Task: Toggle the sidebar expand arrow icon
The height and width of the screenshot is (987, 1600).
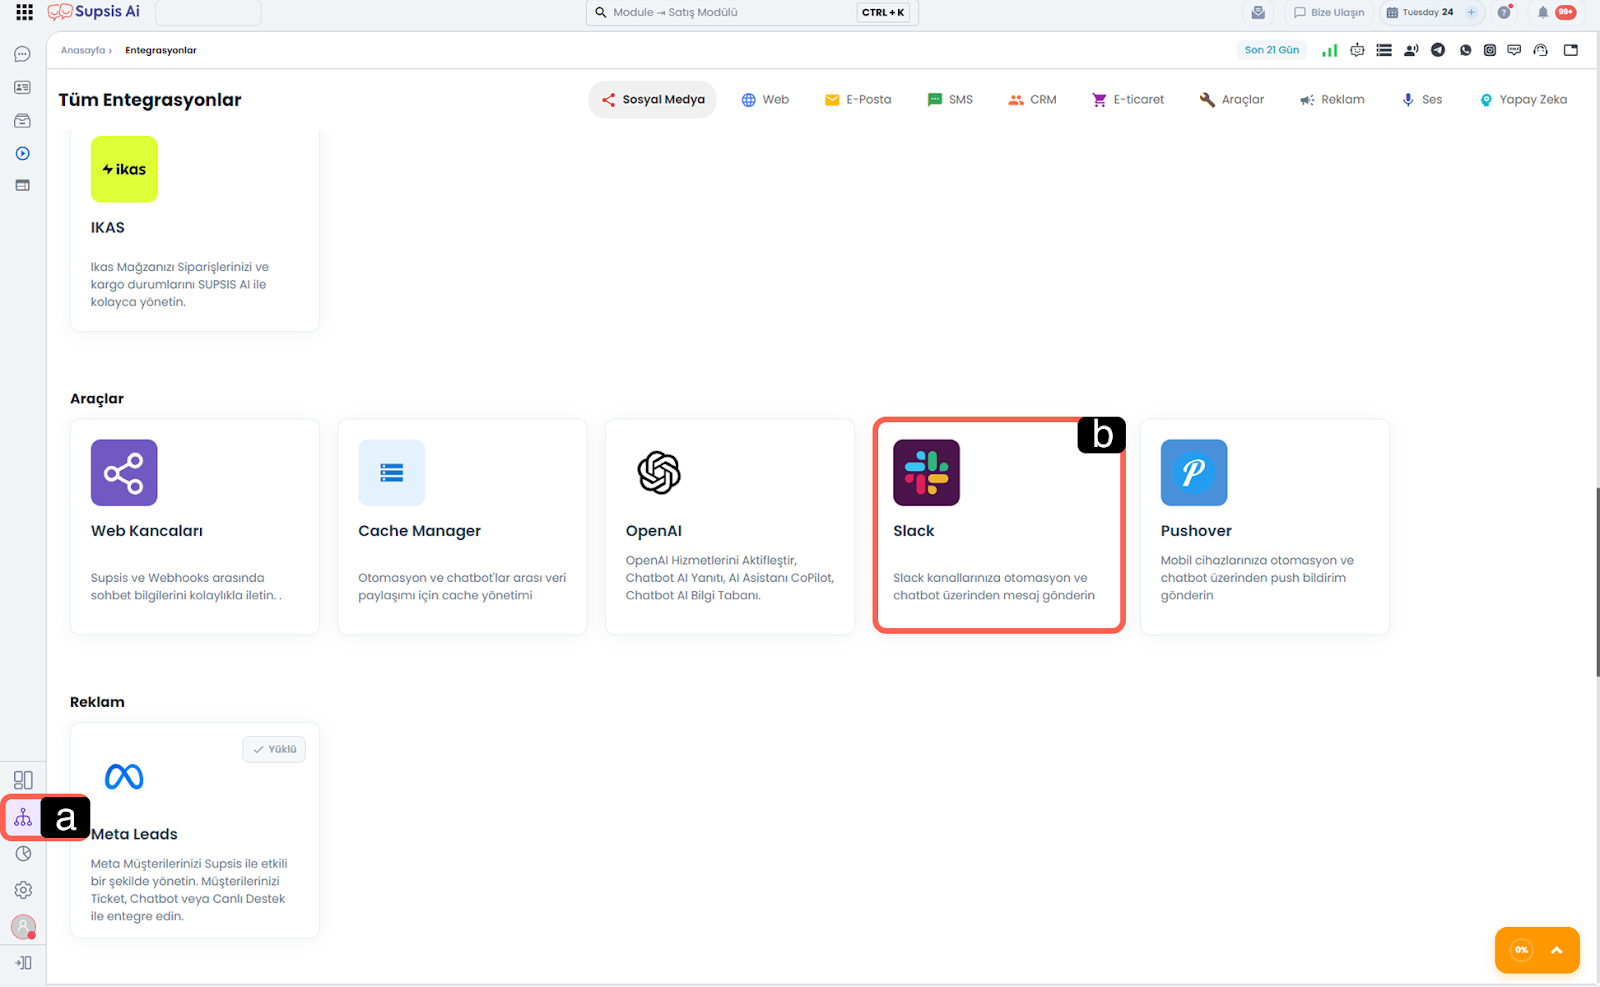Action: click(x=23, y=963)
